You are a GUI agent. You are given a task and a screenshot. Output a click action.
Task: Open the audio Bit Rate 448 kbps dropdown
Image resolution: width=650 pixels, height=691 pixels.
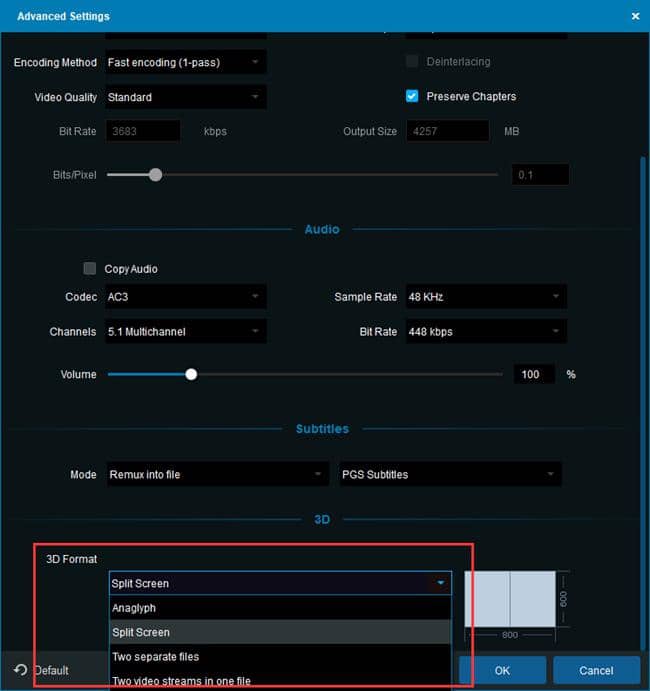coord(486,331)
